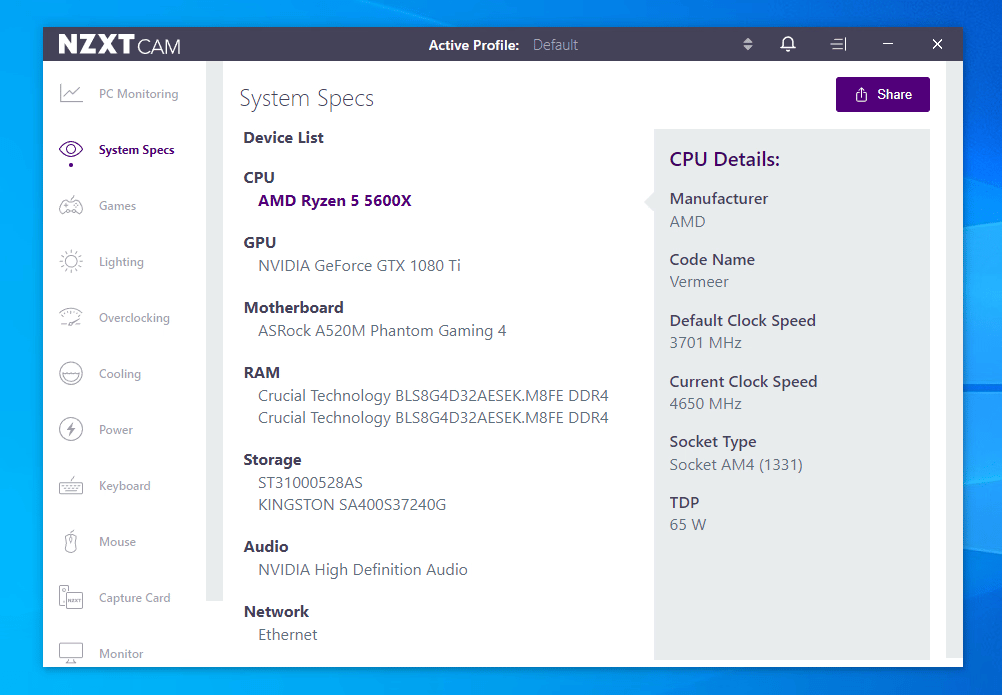Click the System Specs page title
Viewport: 1002px width, 695px height.
click(x=307, y=98)
